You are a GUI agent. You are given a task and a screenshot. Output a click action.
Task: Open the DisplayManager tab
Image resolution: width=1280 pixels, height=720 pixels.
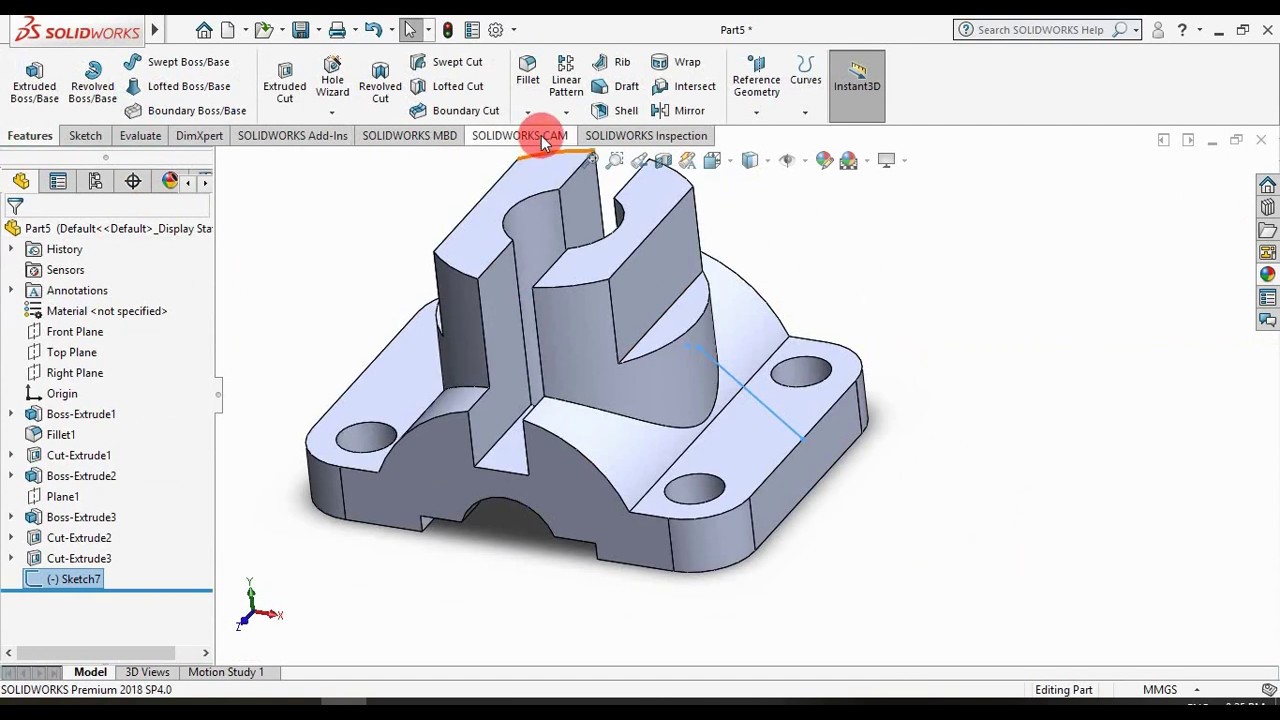(170, 181)
